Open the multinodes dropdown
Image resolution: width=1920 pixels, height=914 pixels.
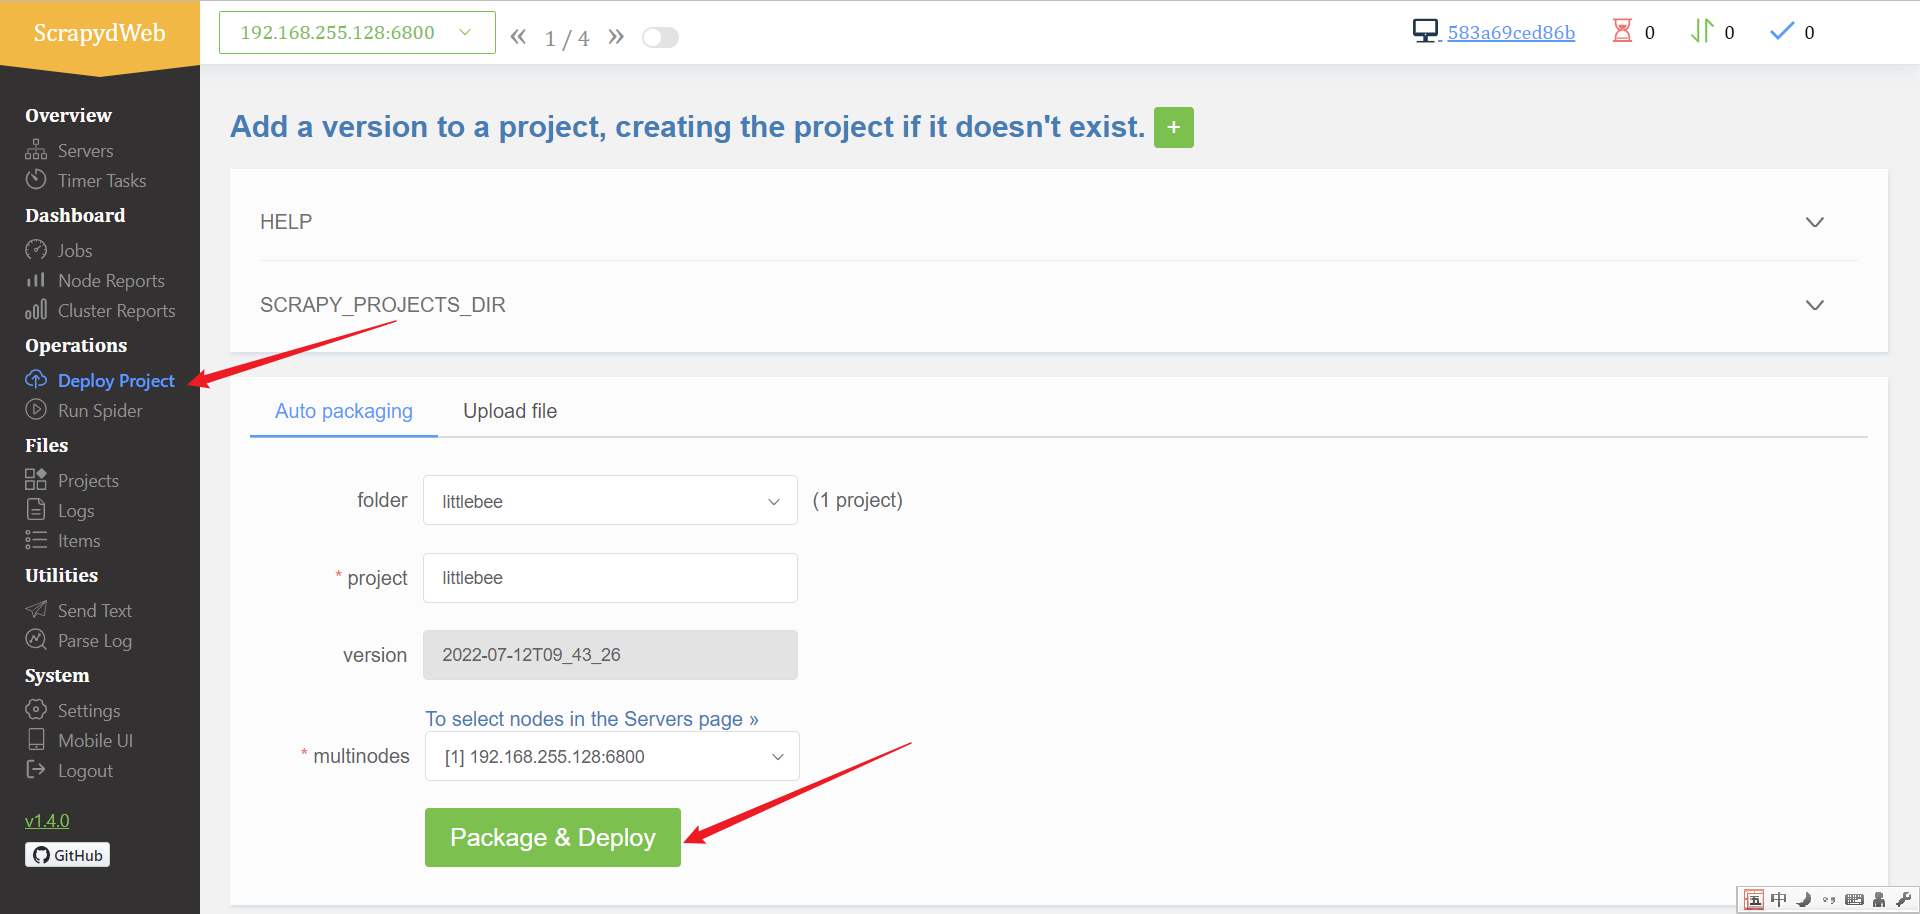pyautogui.click(x=612, y=757)
